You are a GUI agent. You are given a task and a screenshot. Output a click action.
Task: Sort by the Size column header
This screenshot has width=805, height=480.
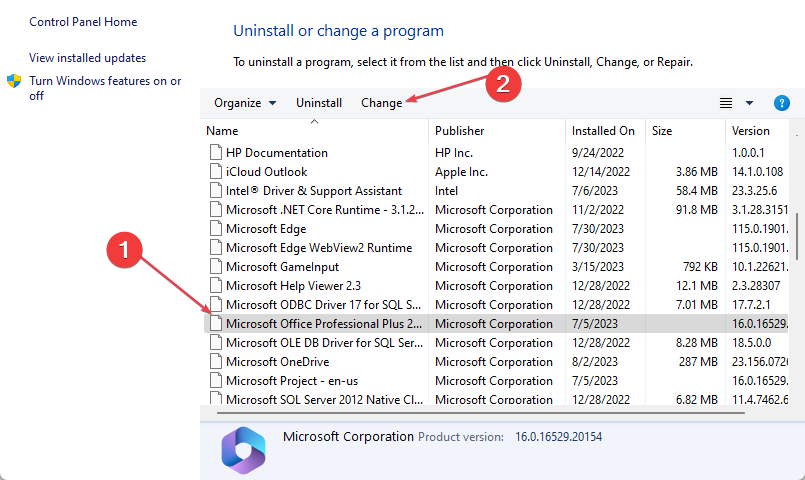(x=662, y=131)
